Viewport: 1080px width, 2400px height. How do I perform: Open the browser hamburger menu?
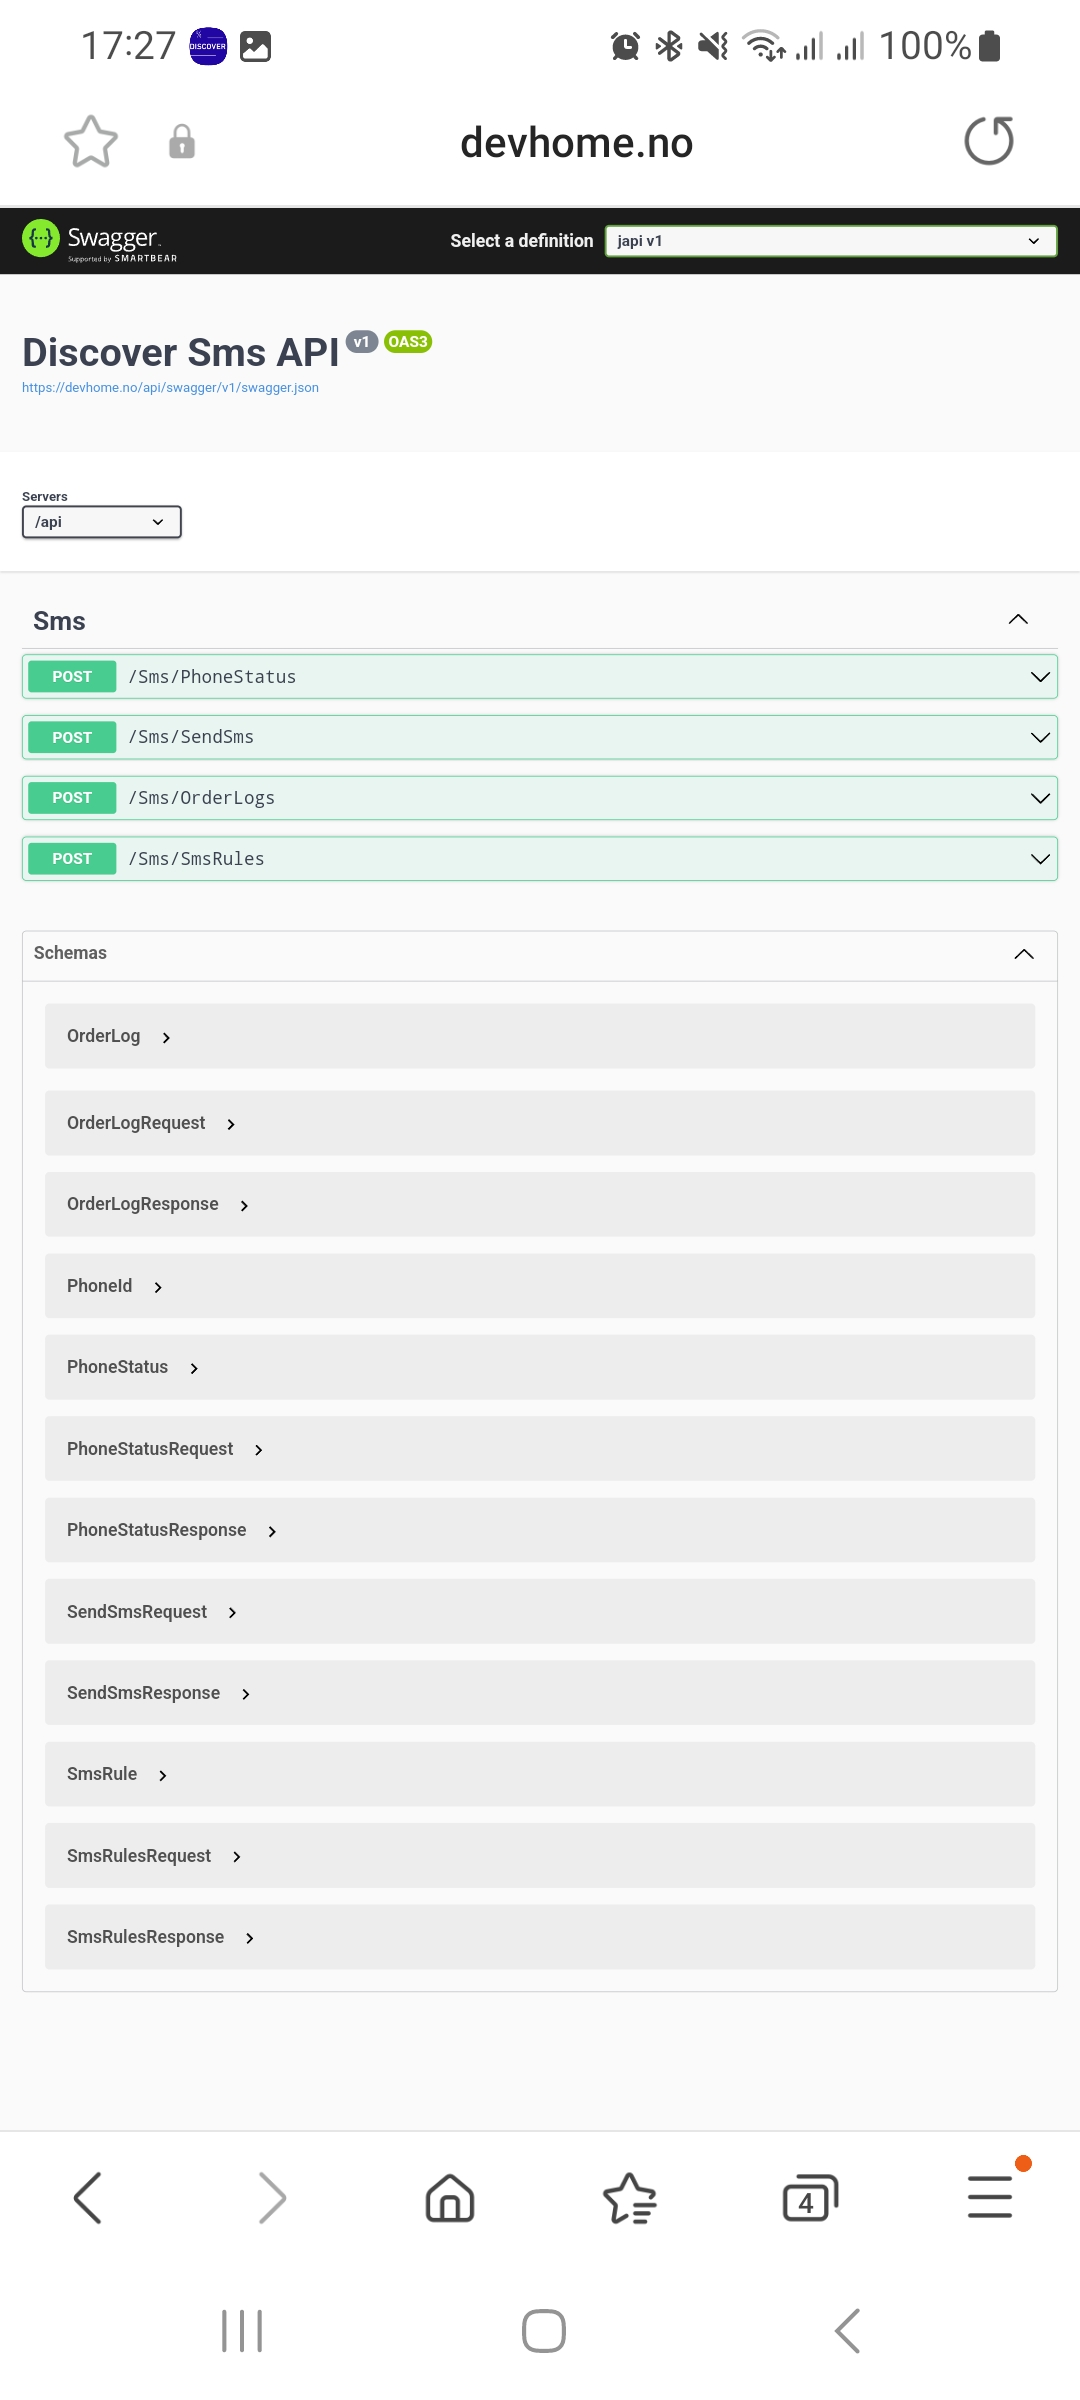click(x=990, y=2198)
